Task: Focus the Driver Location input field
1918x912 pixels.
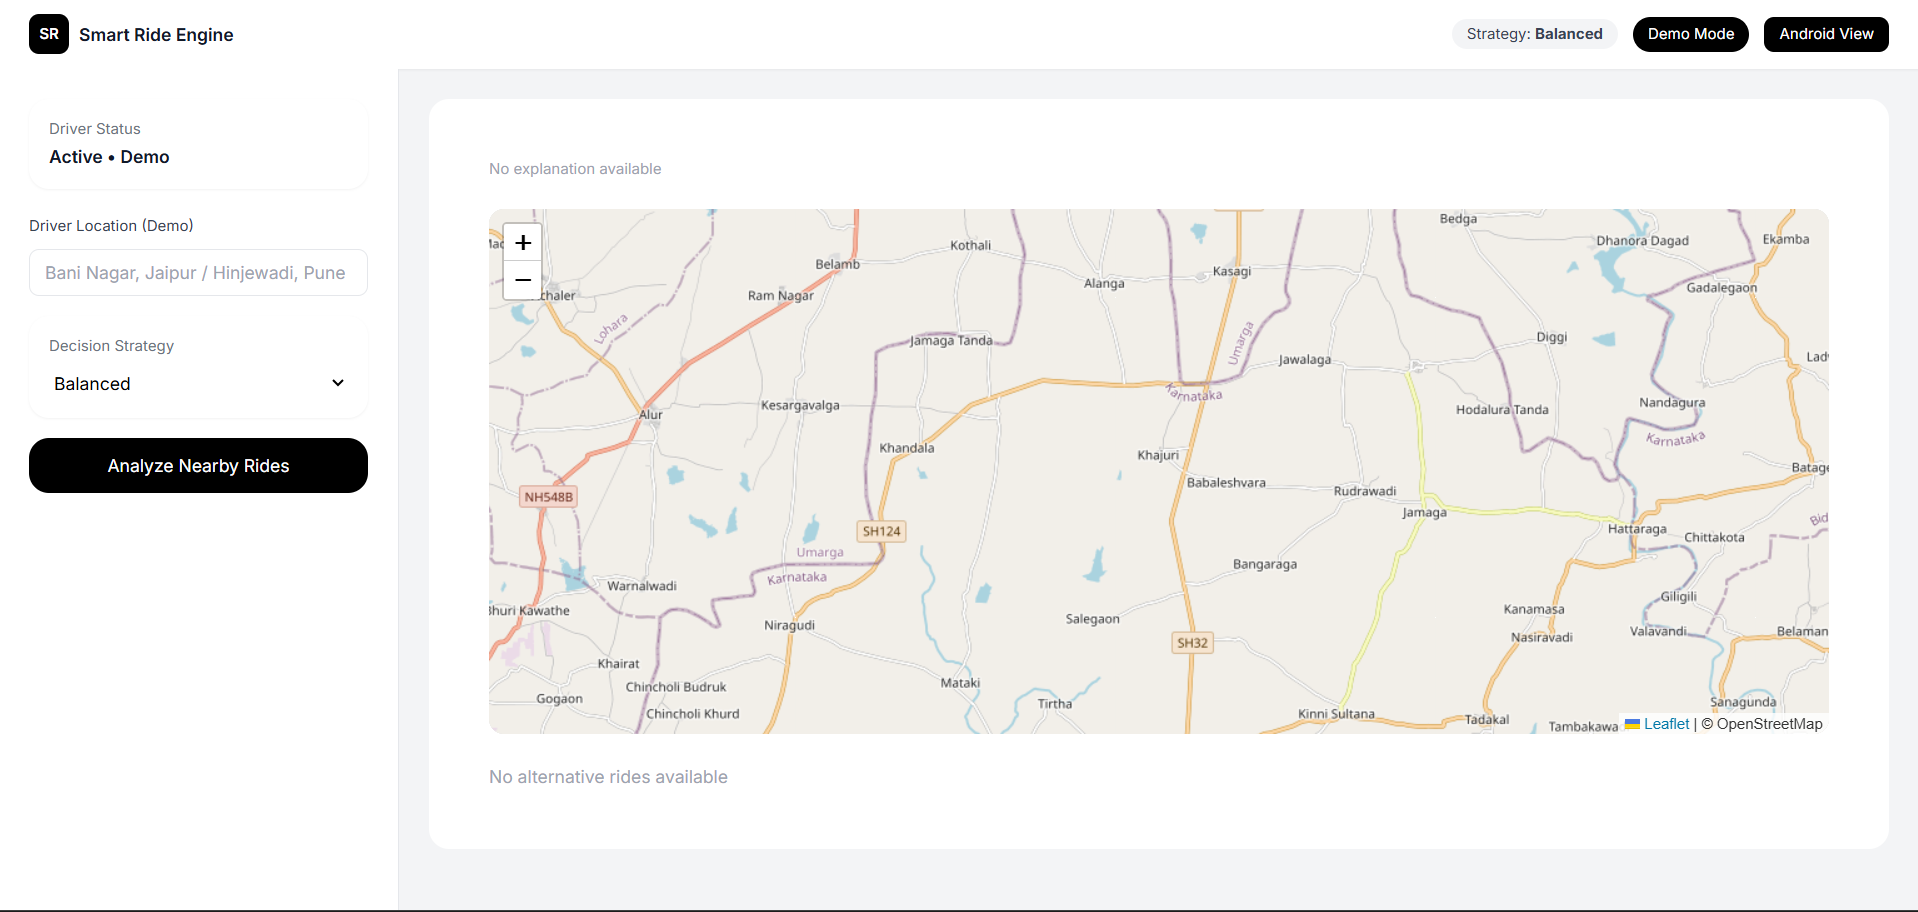Action: point(198,273)
